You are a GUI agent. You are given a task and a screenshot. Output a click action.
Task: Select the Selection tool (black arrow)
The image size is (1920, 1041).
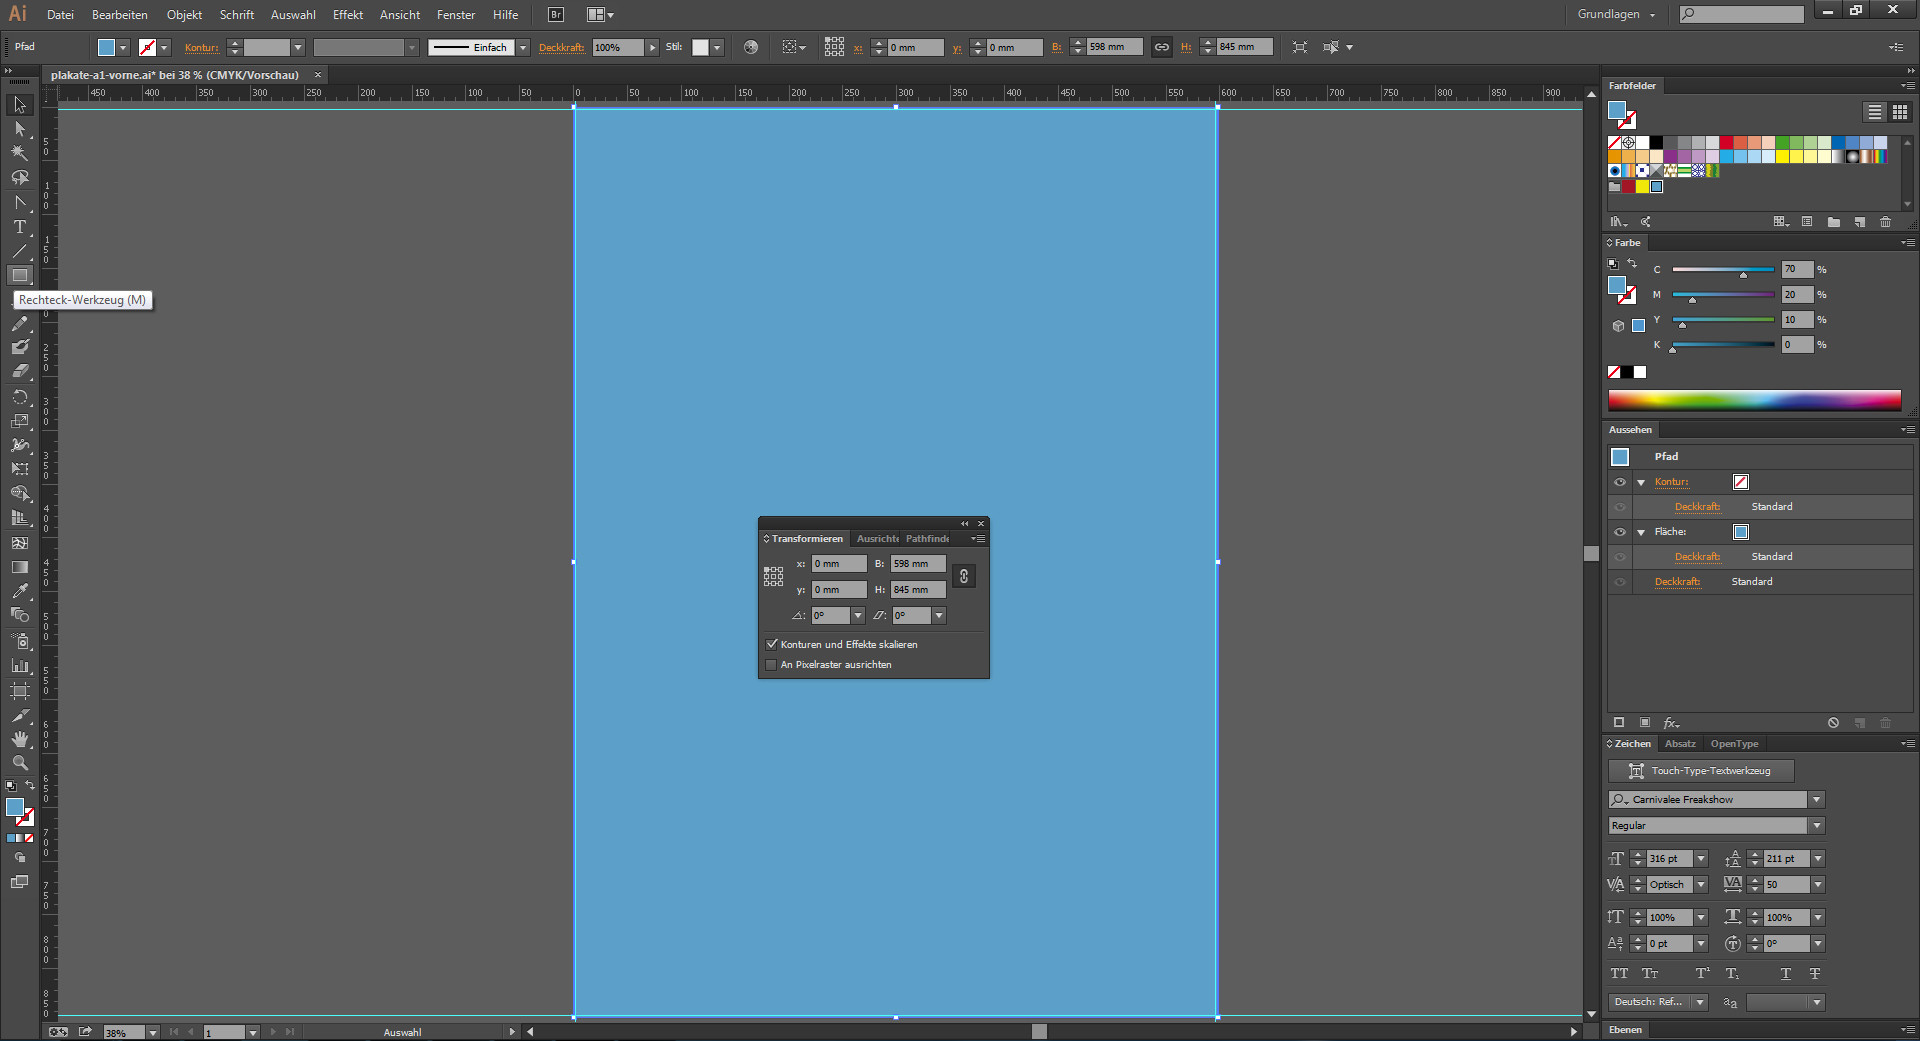[19, 105]
